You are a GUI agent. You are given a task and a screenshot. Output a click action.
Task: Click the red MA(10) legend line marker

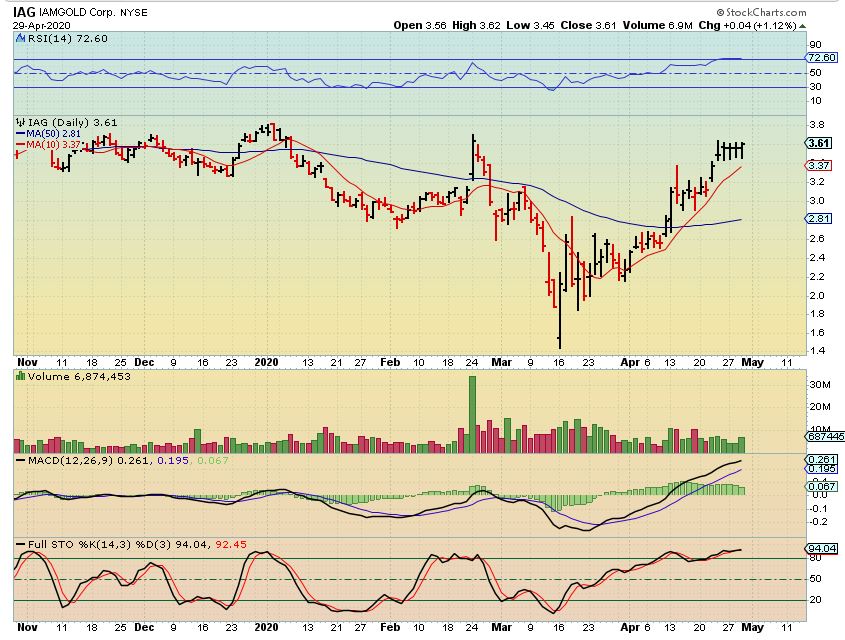click(x=20, y=144)
